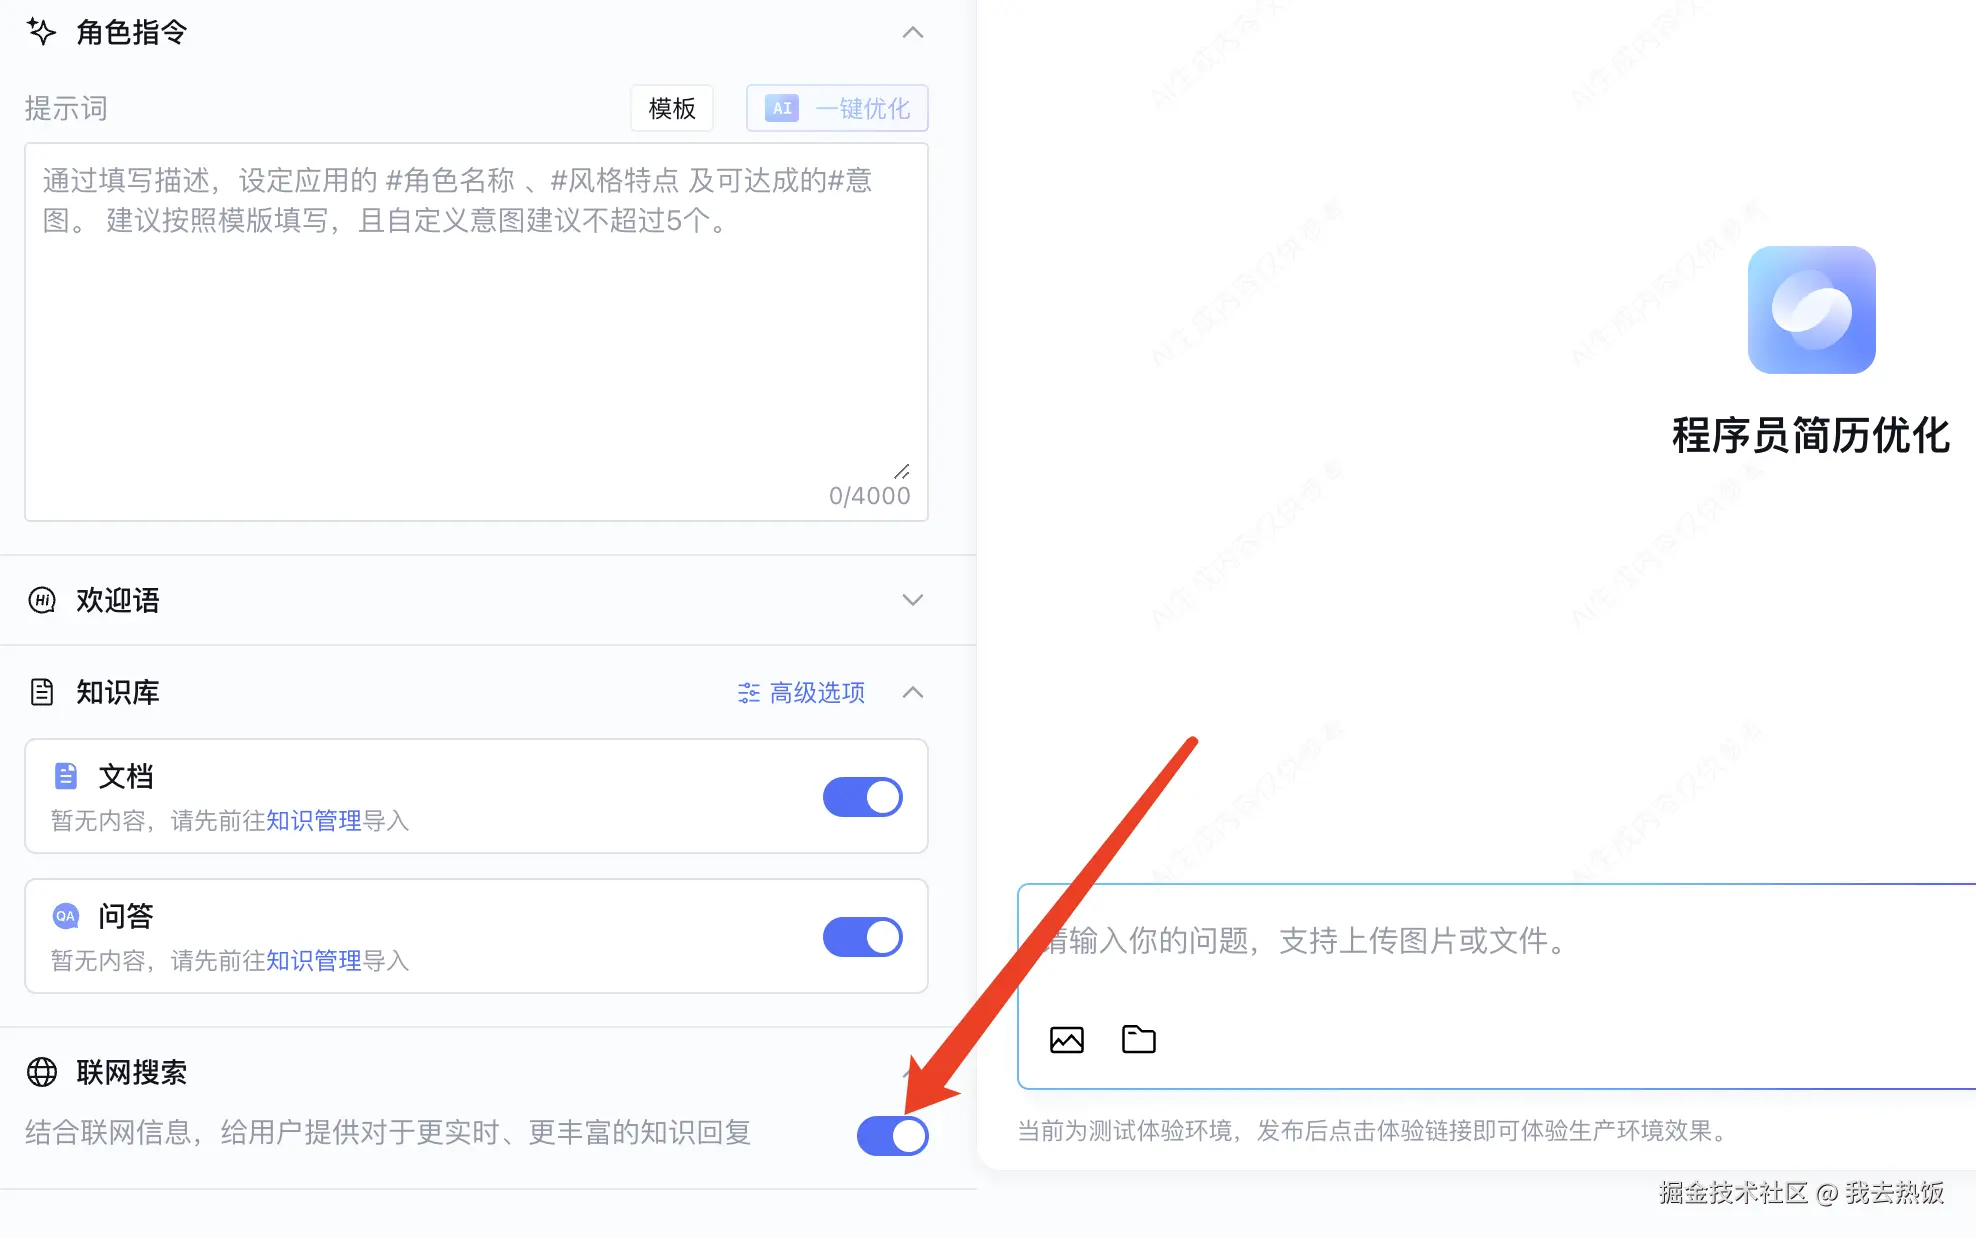Viewport: 1976px width, 1238px height.
Task: Click the 知识库 document icon
Action: [x=42, y=692]
